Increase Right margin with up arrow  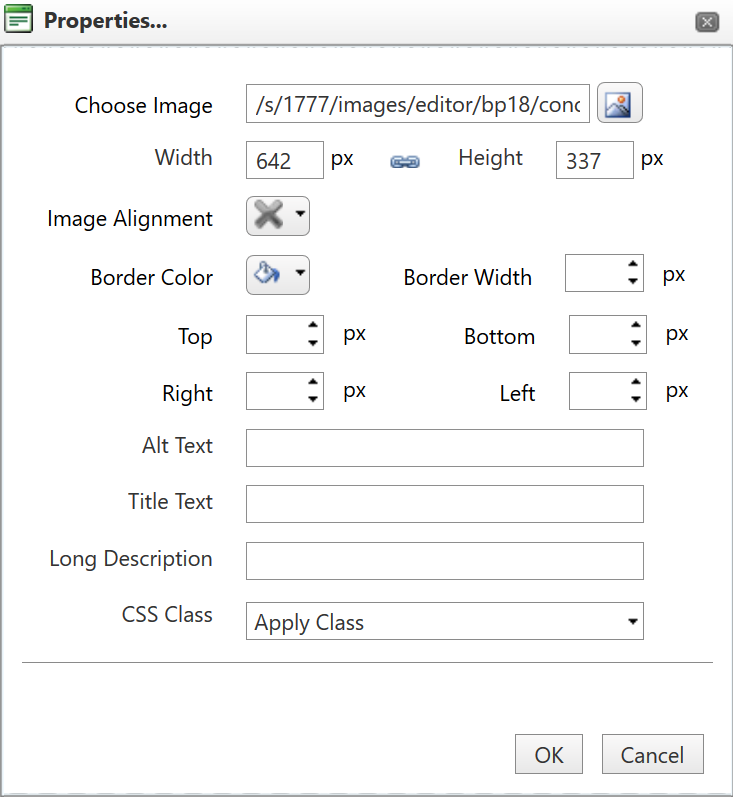click(313, 381)
